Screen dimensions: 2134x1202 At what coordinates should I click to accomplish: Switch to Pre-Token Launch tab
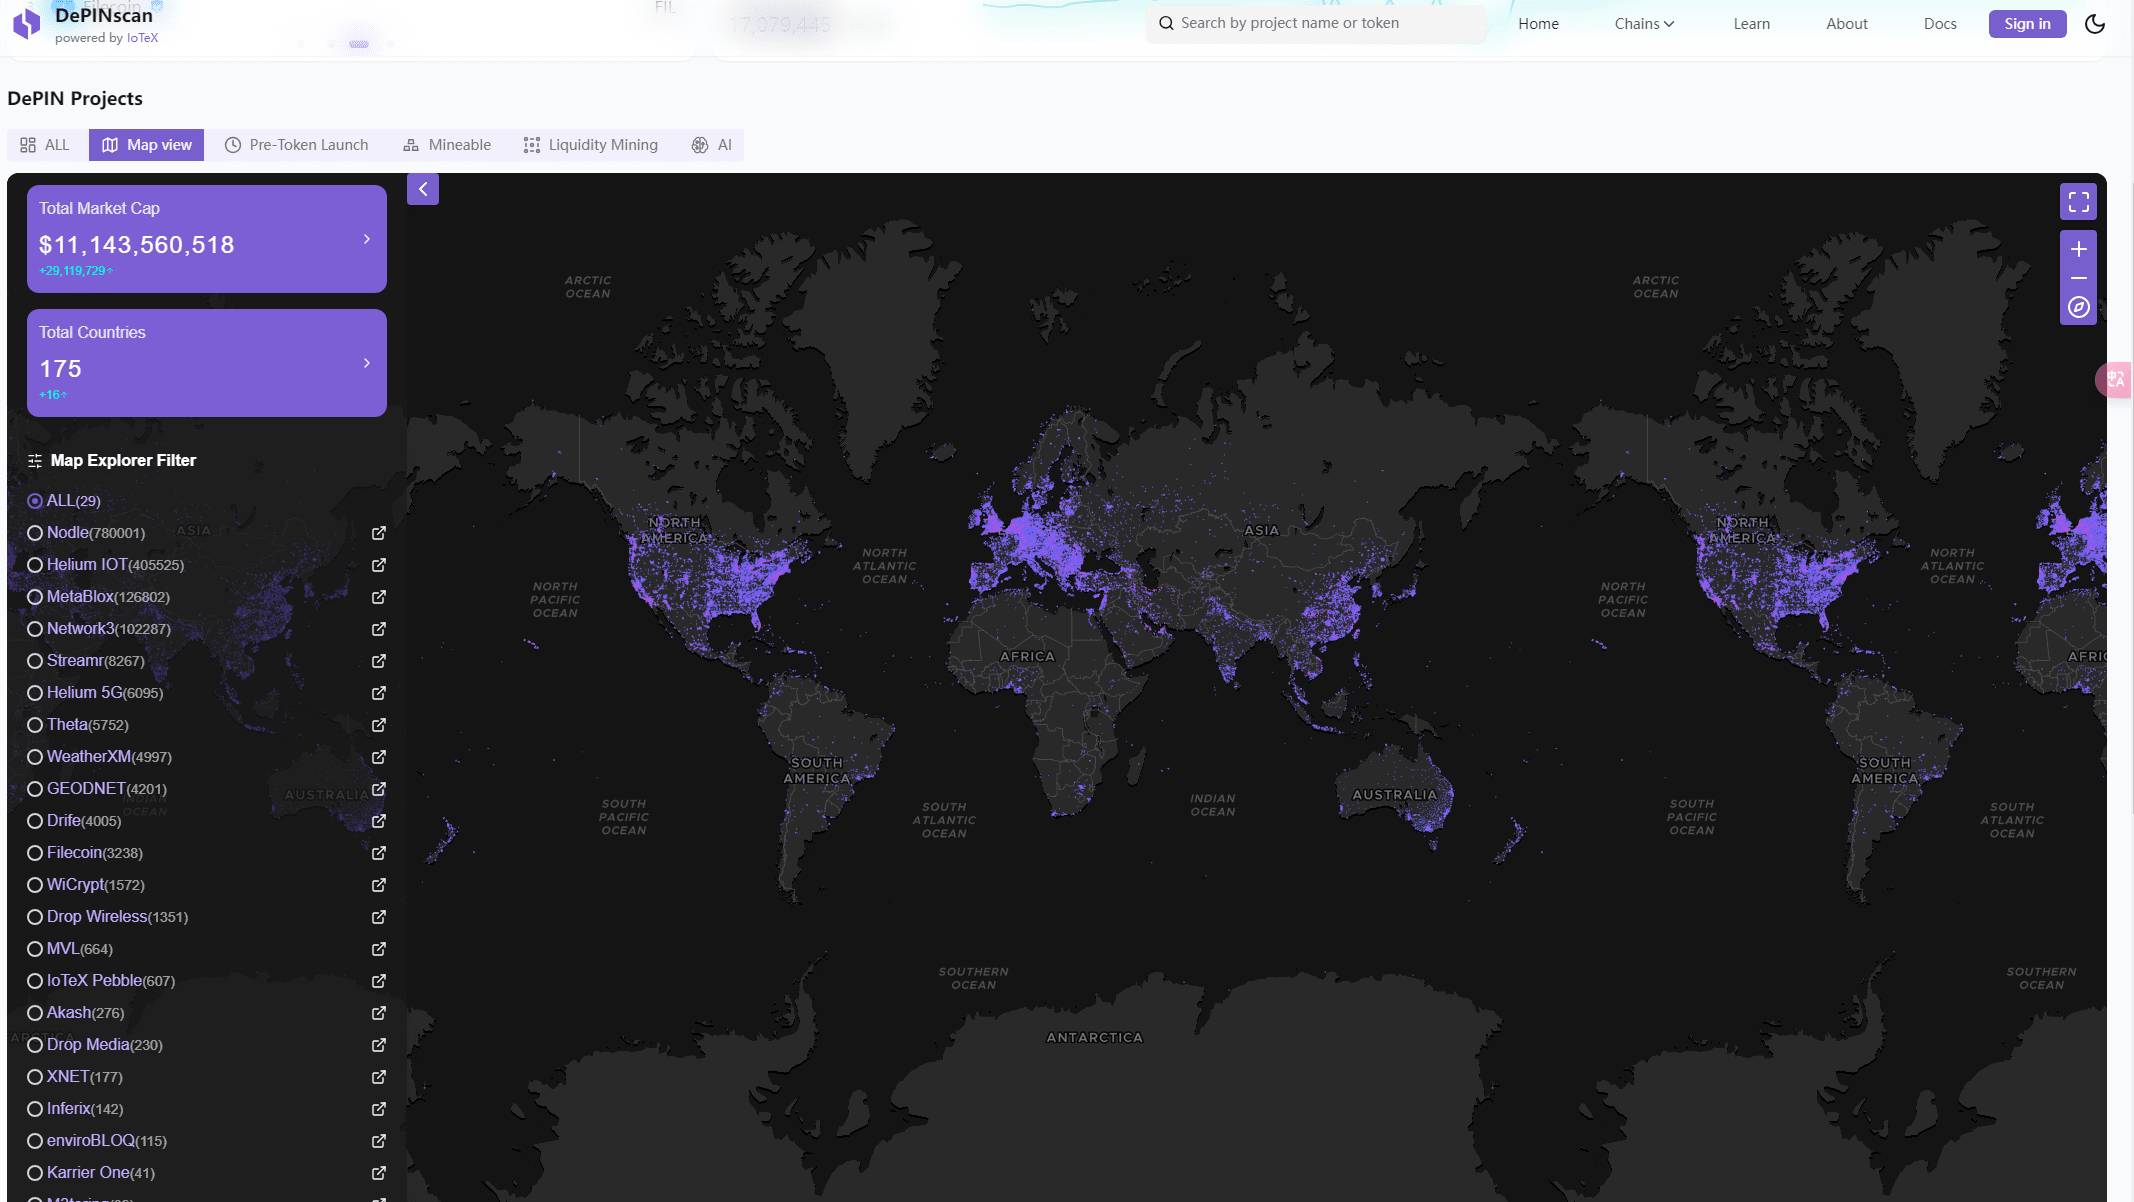297,145
